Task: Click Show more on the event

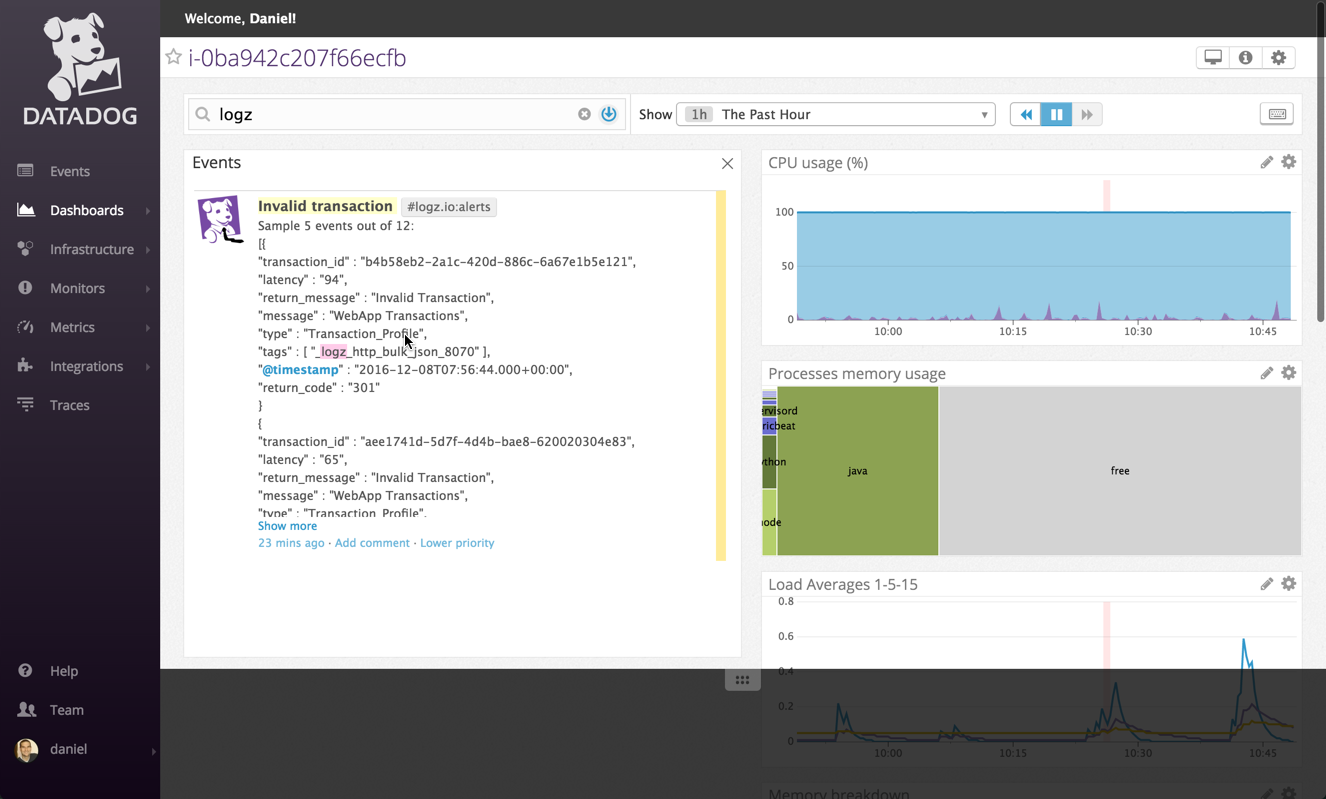Action: (287, 526)
